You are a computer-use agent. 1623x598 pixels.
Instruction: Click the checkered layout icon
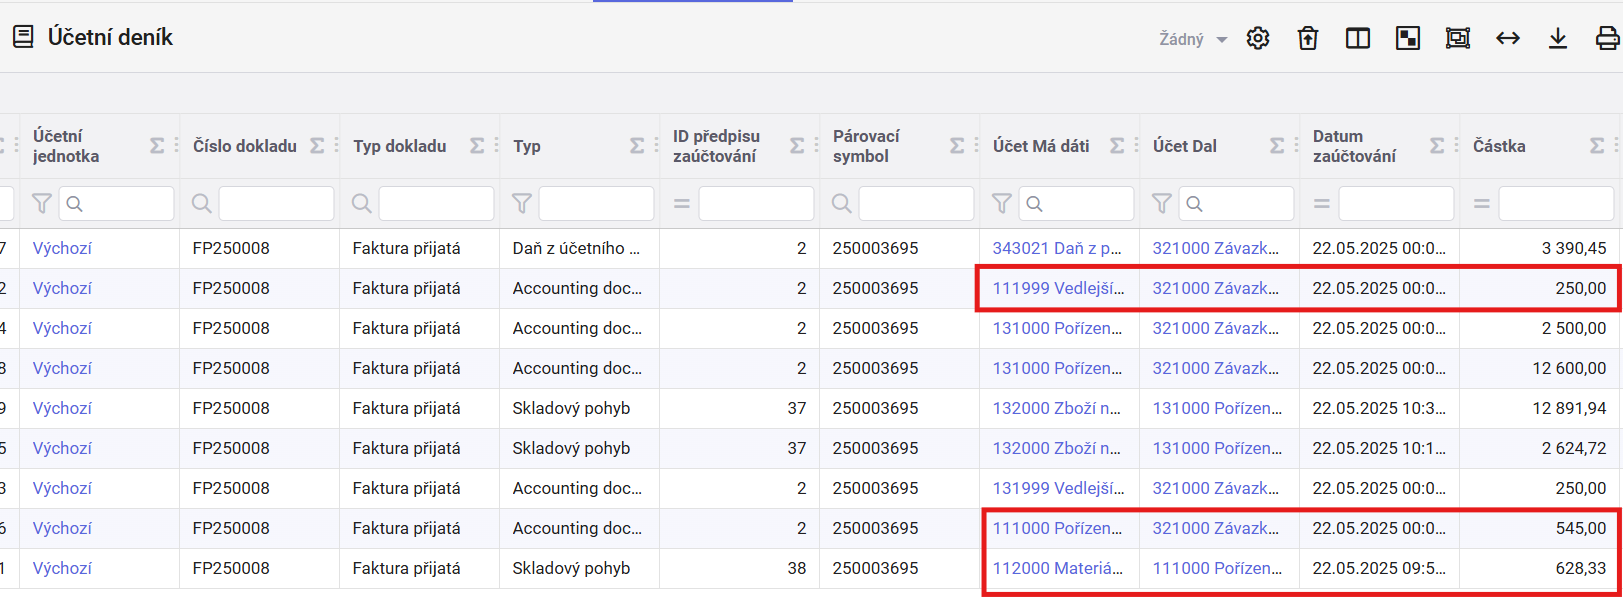point(1408,38)
